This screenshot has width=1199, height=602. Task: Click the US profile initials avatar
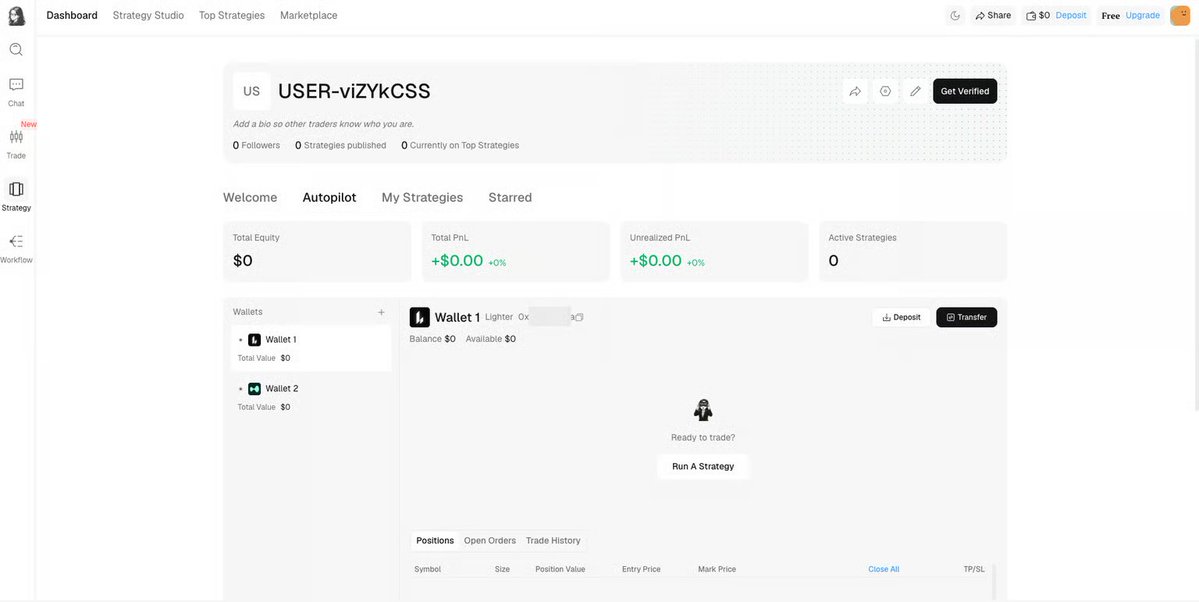(252, 91)
